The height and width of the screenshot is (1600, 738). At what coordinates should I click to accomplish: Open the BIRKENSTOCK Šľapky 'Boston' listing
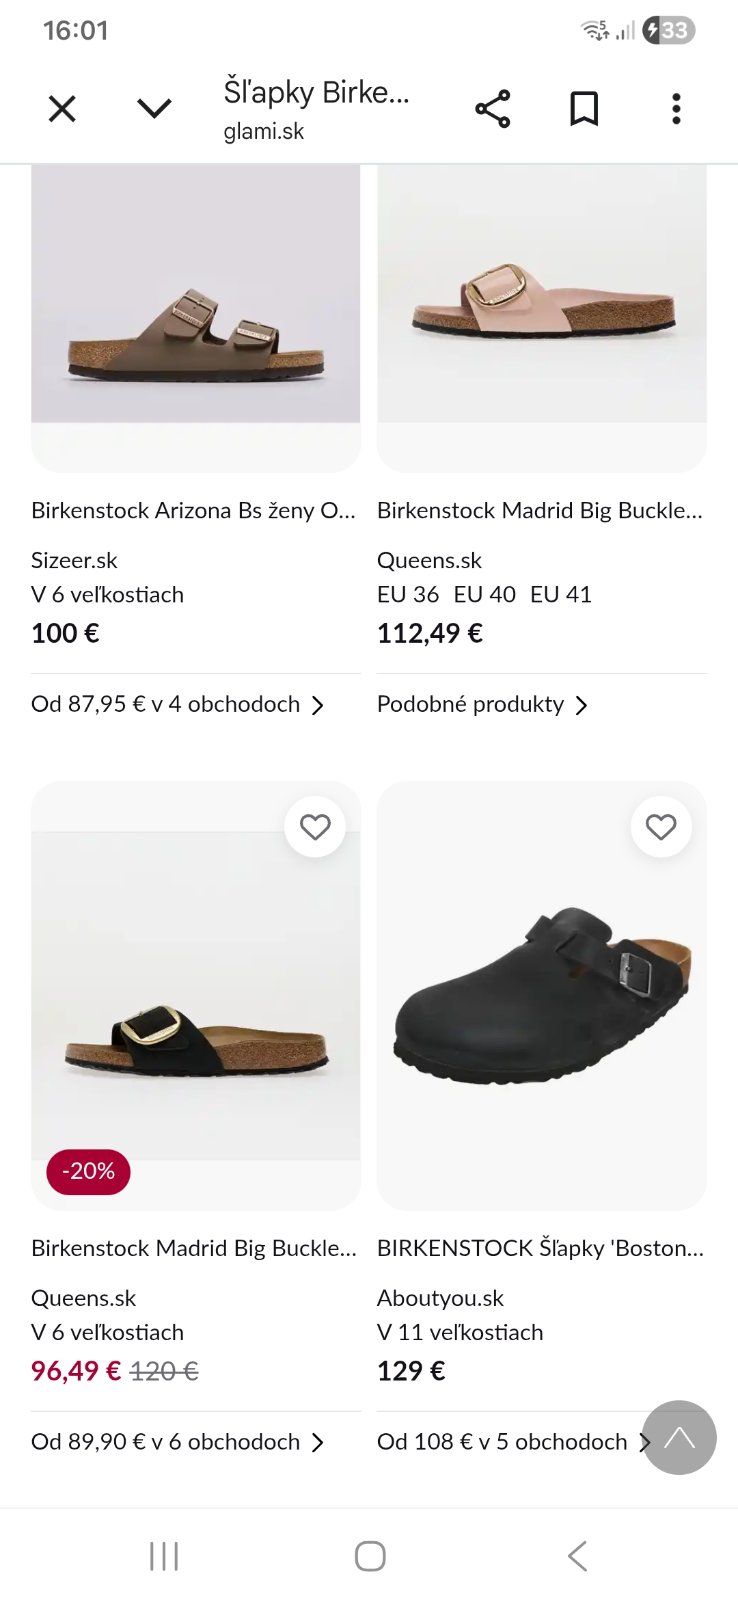[x=540, y=1248]
